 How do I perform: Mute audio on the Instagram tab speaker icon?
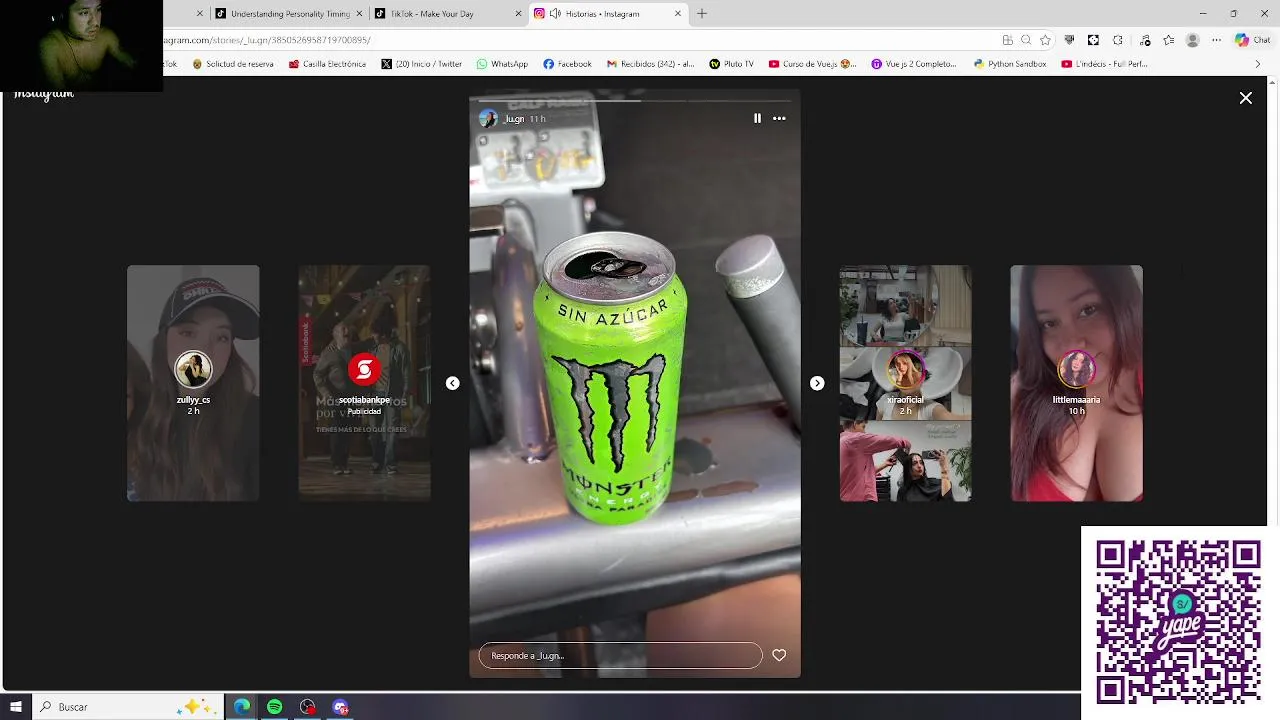coord(555,14)
